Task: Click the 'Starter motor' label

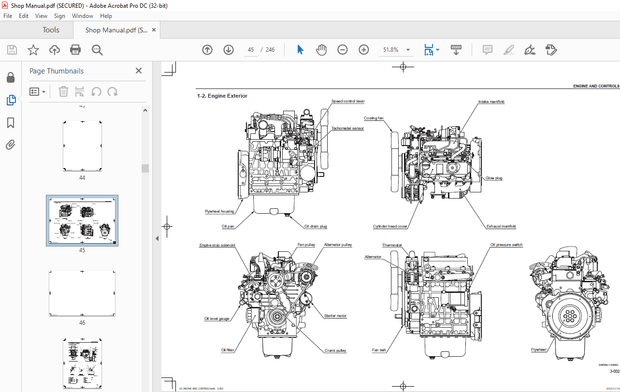Action: (335, 316)
